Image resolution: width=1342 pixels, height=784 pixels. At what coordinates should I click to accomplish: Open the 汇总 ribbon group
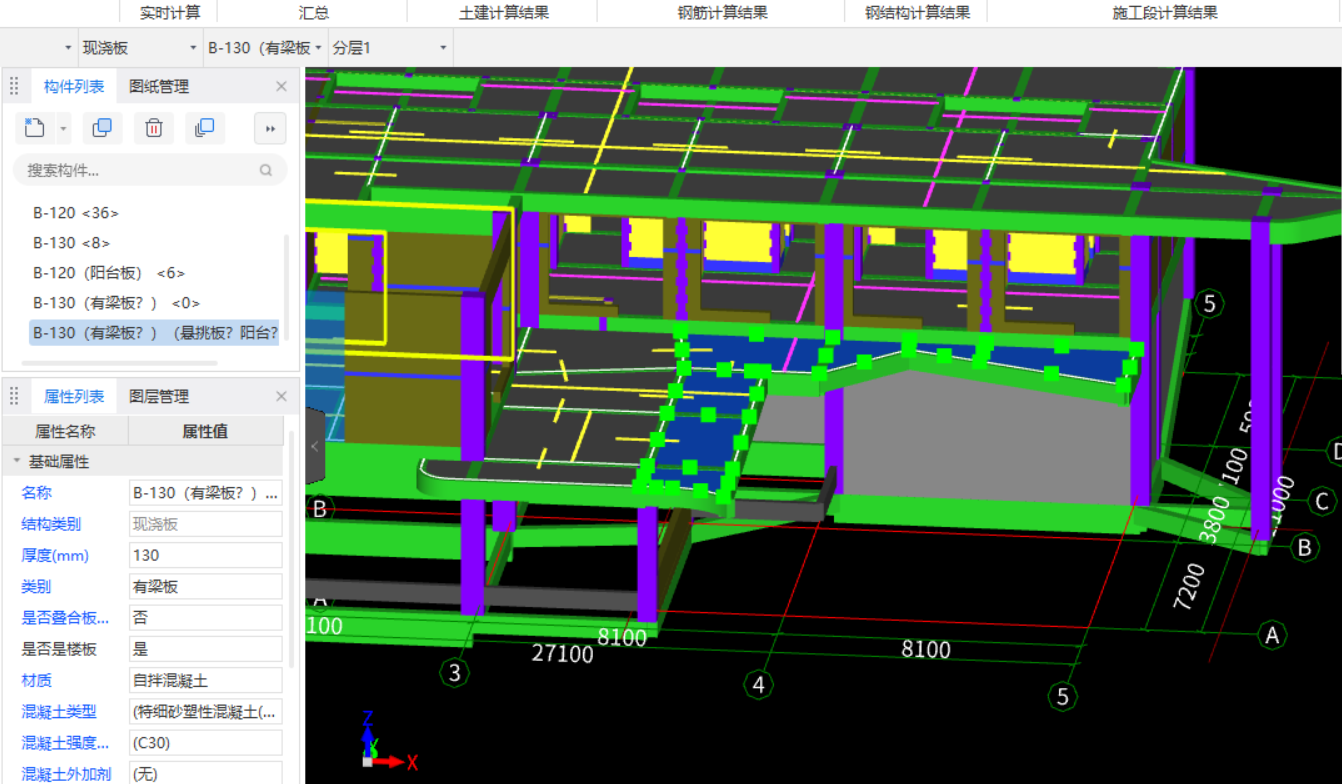[313, 13]
